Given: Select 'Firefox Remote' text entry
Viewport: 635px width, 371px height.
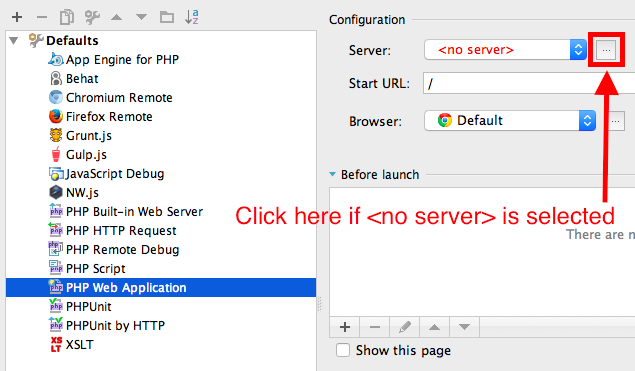Looking at the screenshot, I should coord(109,117).
